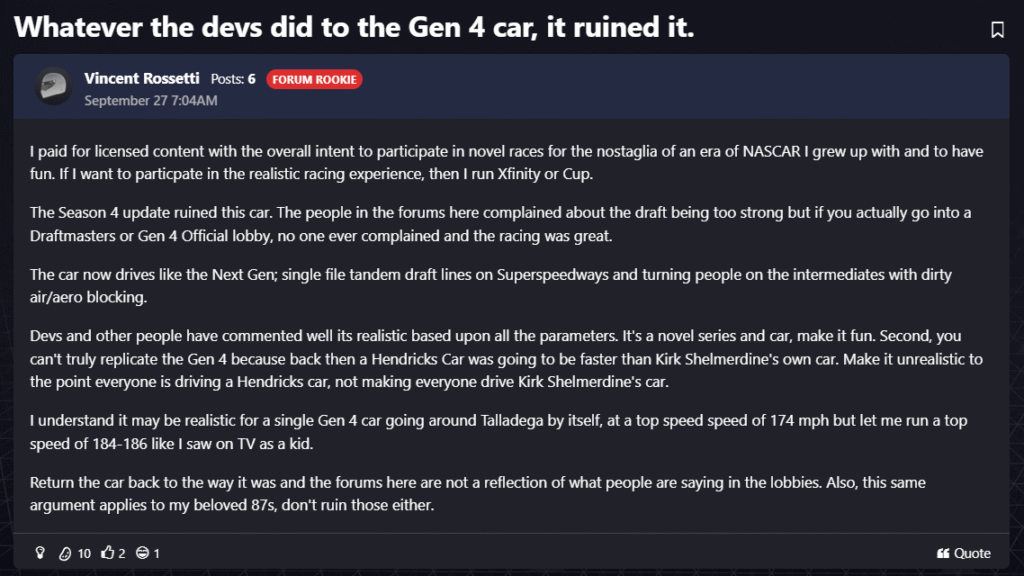Click the reaction icon beside the 10 count
This screenshot has width=1024, height=576.
tap(66, 553)
